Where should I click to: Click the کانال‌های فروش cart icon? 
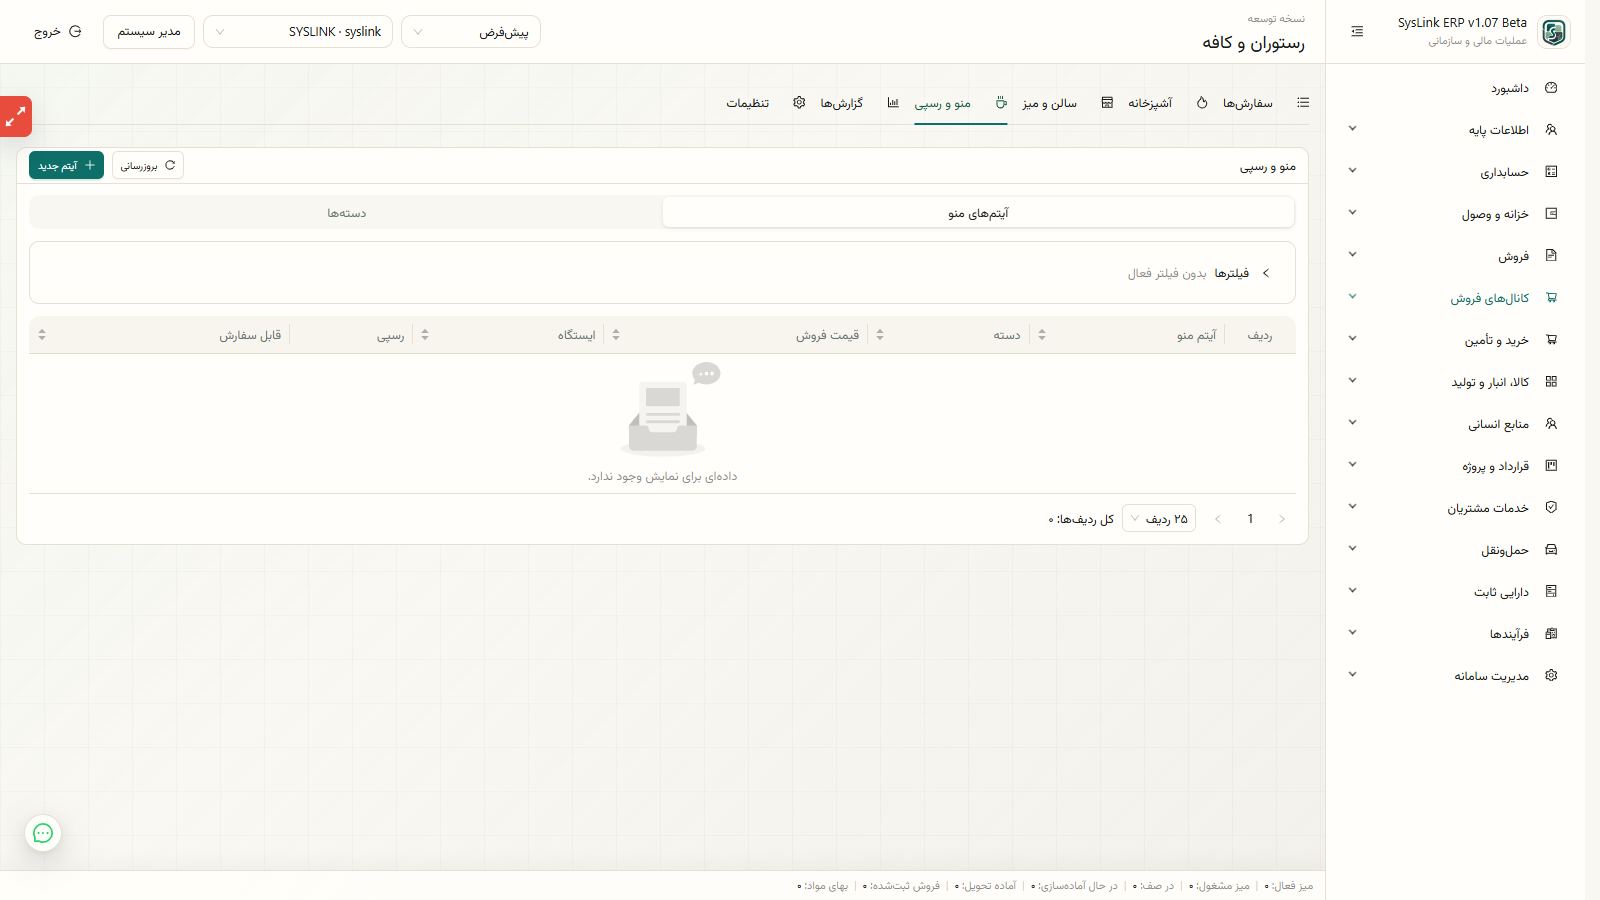click(x=1551, y=298)
